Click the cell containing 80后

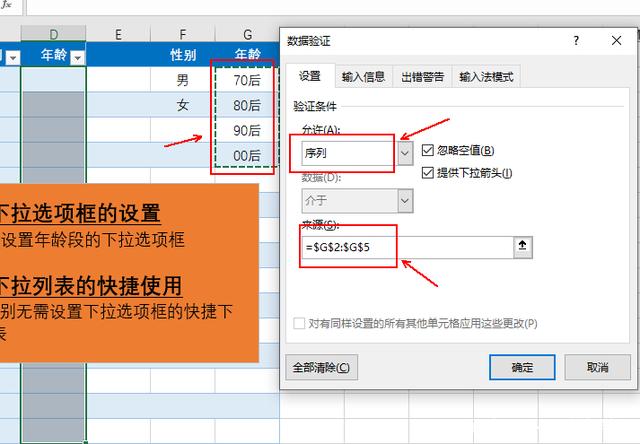(x=247, y=105)
